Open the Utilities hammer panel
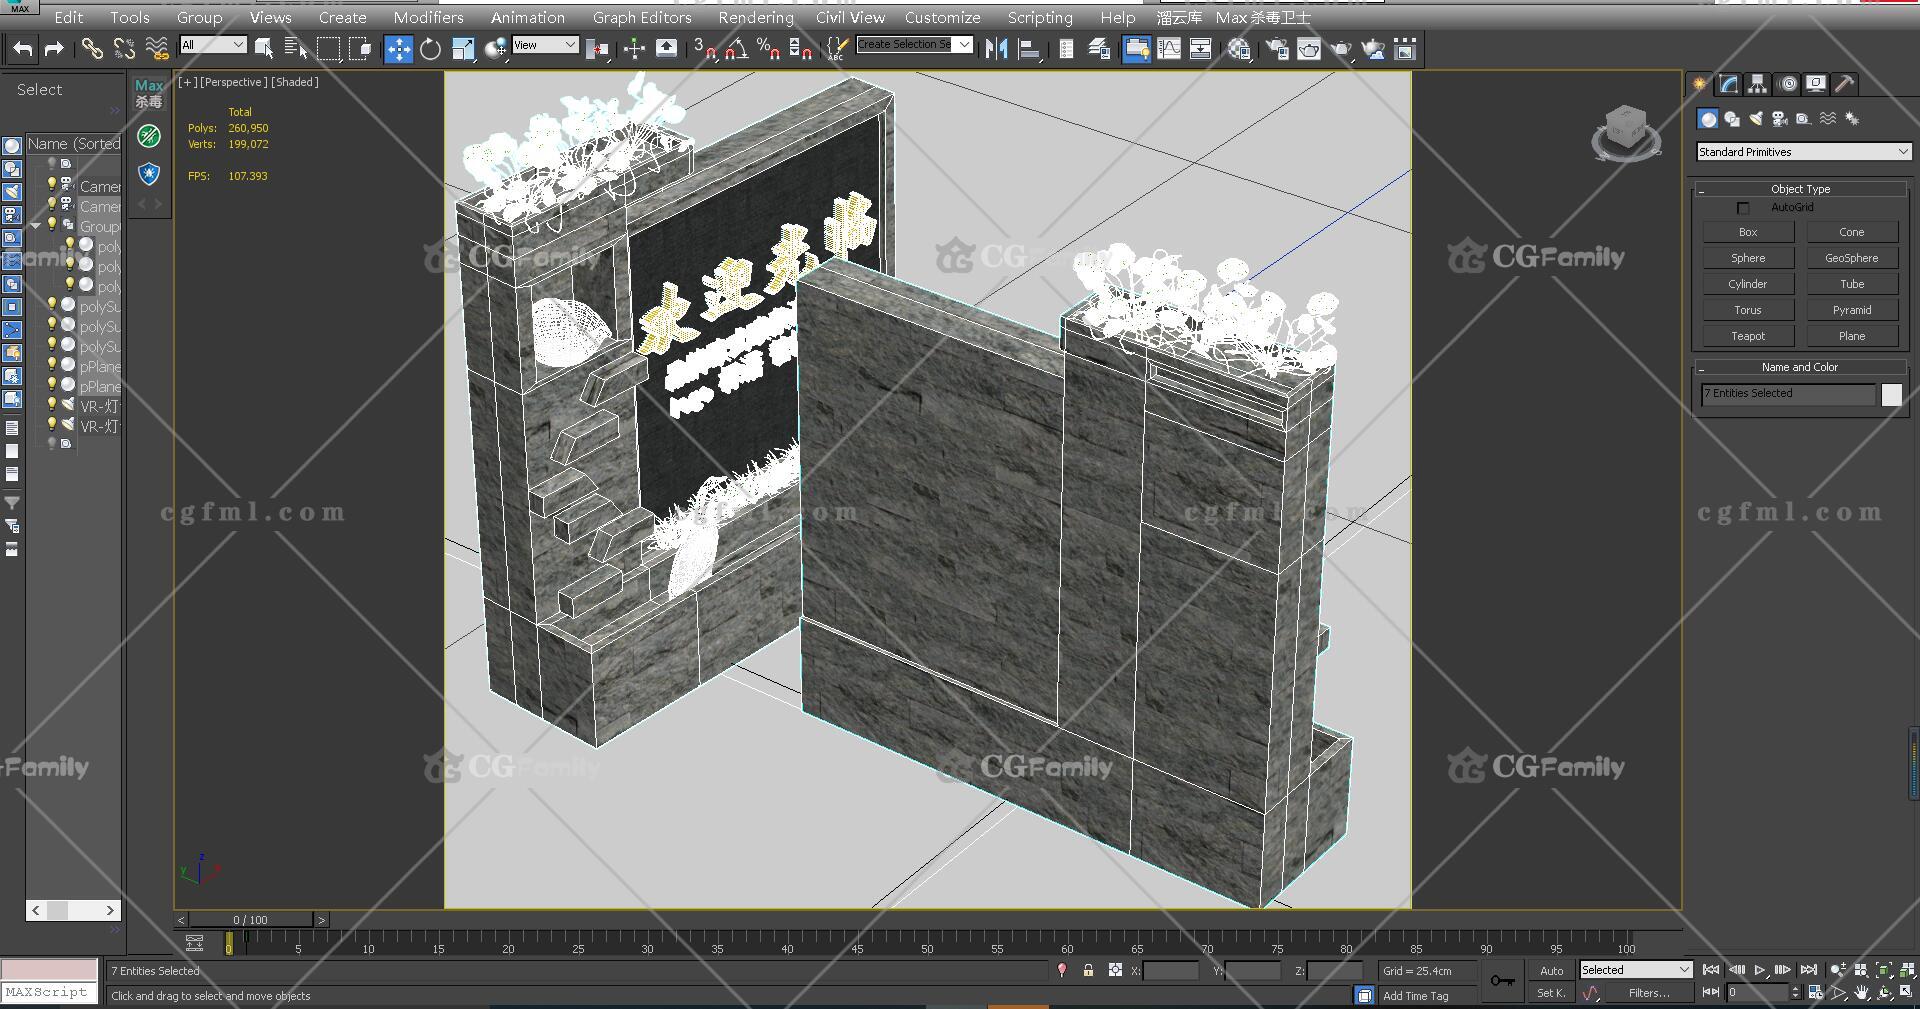1920x1009 pixels. coord(1845,85)
